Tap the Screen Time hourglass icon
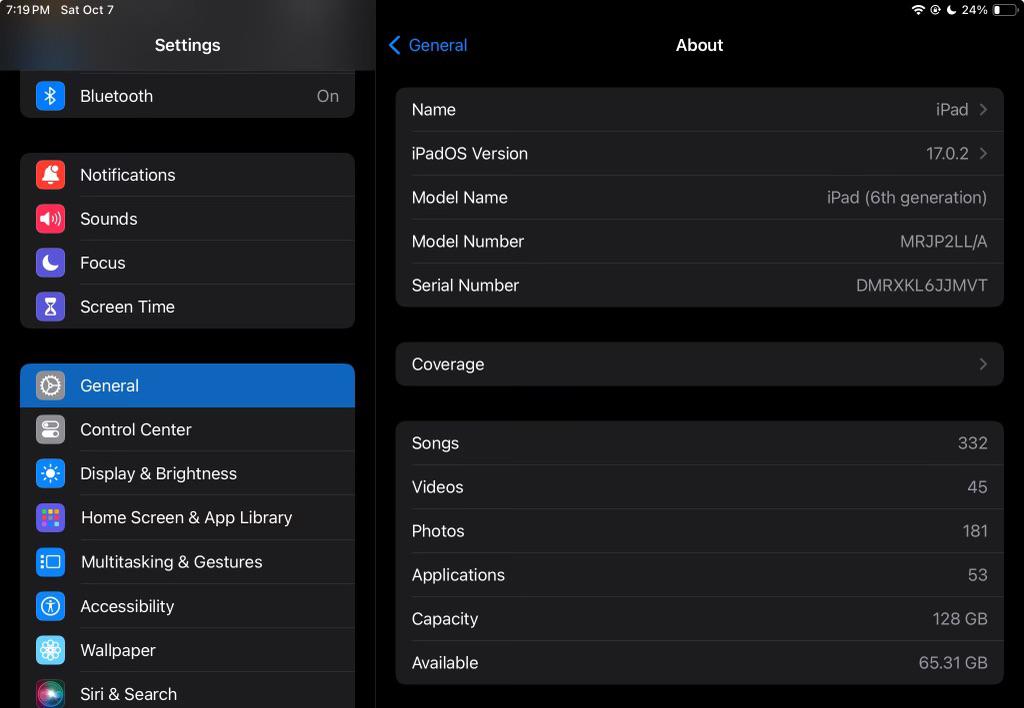The width and height of the screenshot is (1024, 708). pyautogui.click(x=50, y=307)
